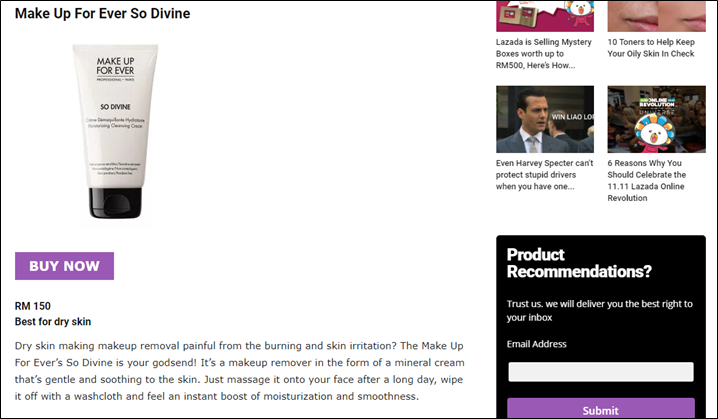Open the toner lips thumbnail image

pyautogui.click(x=657, y=16)
